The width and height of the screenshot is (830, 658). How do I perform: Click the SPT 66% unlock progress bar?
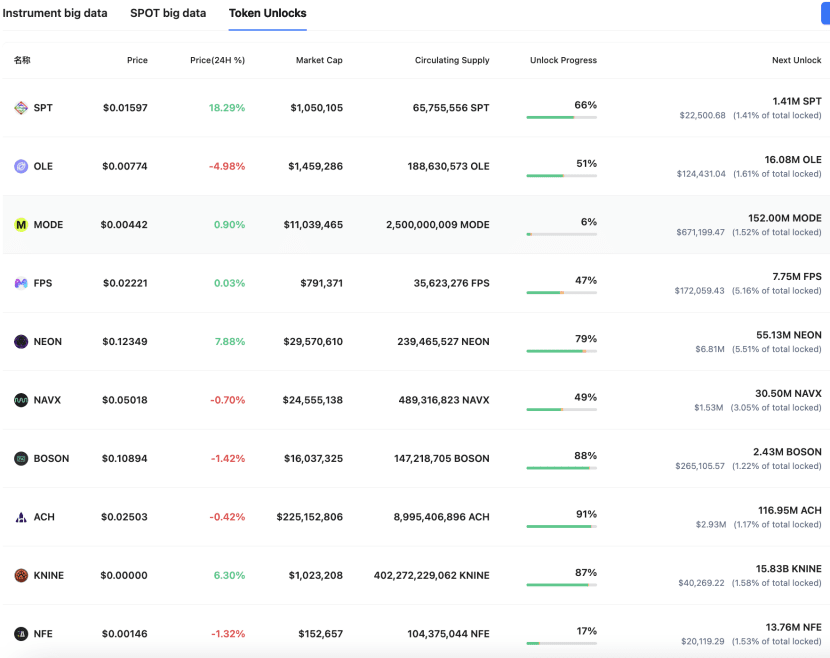[561, 117]
